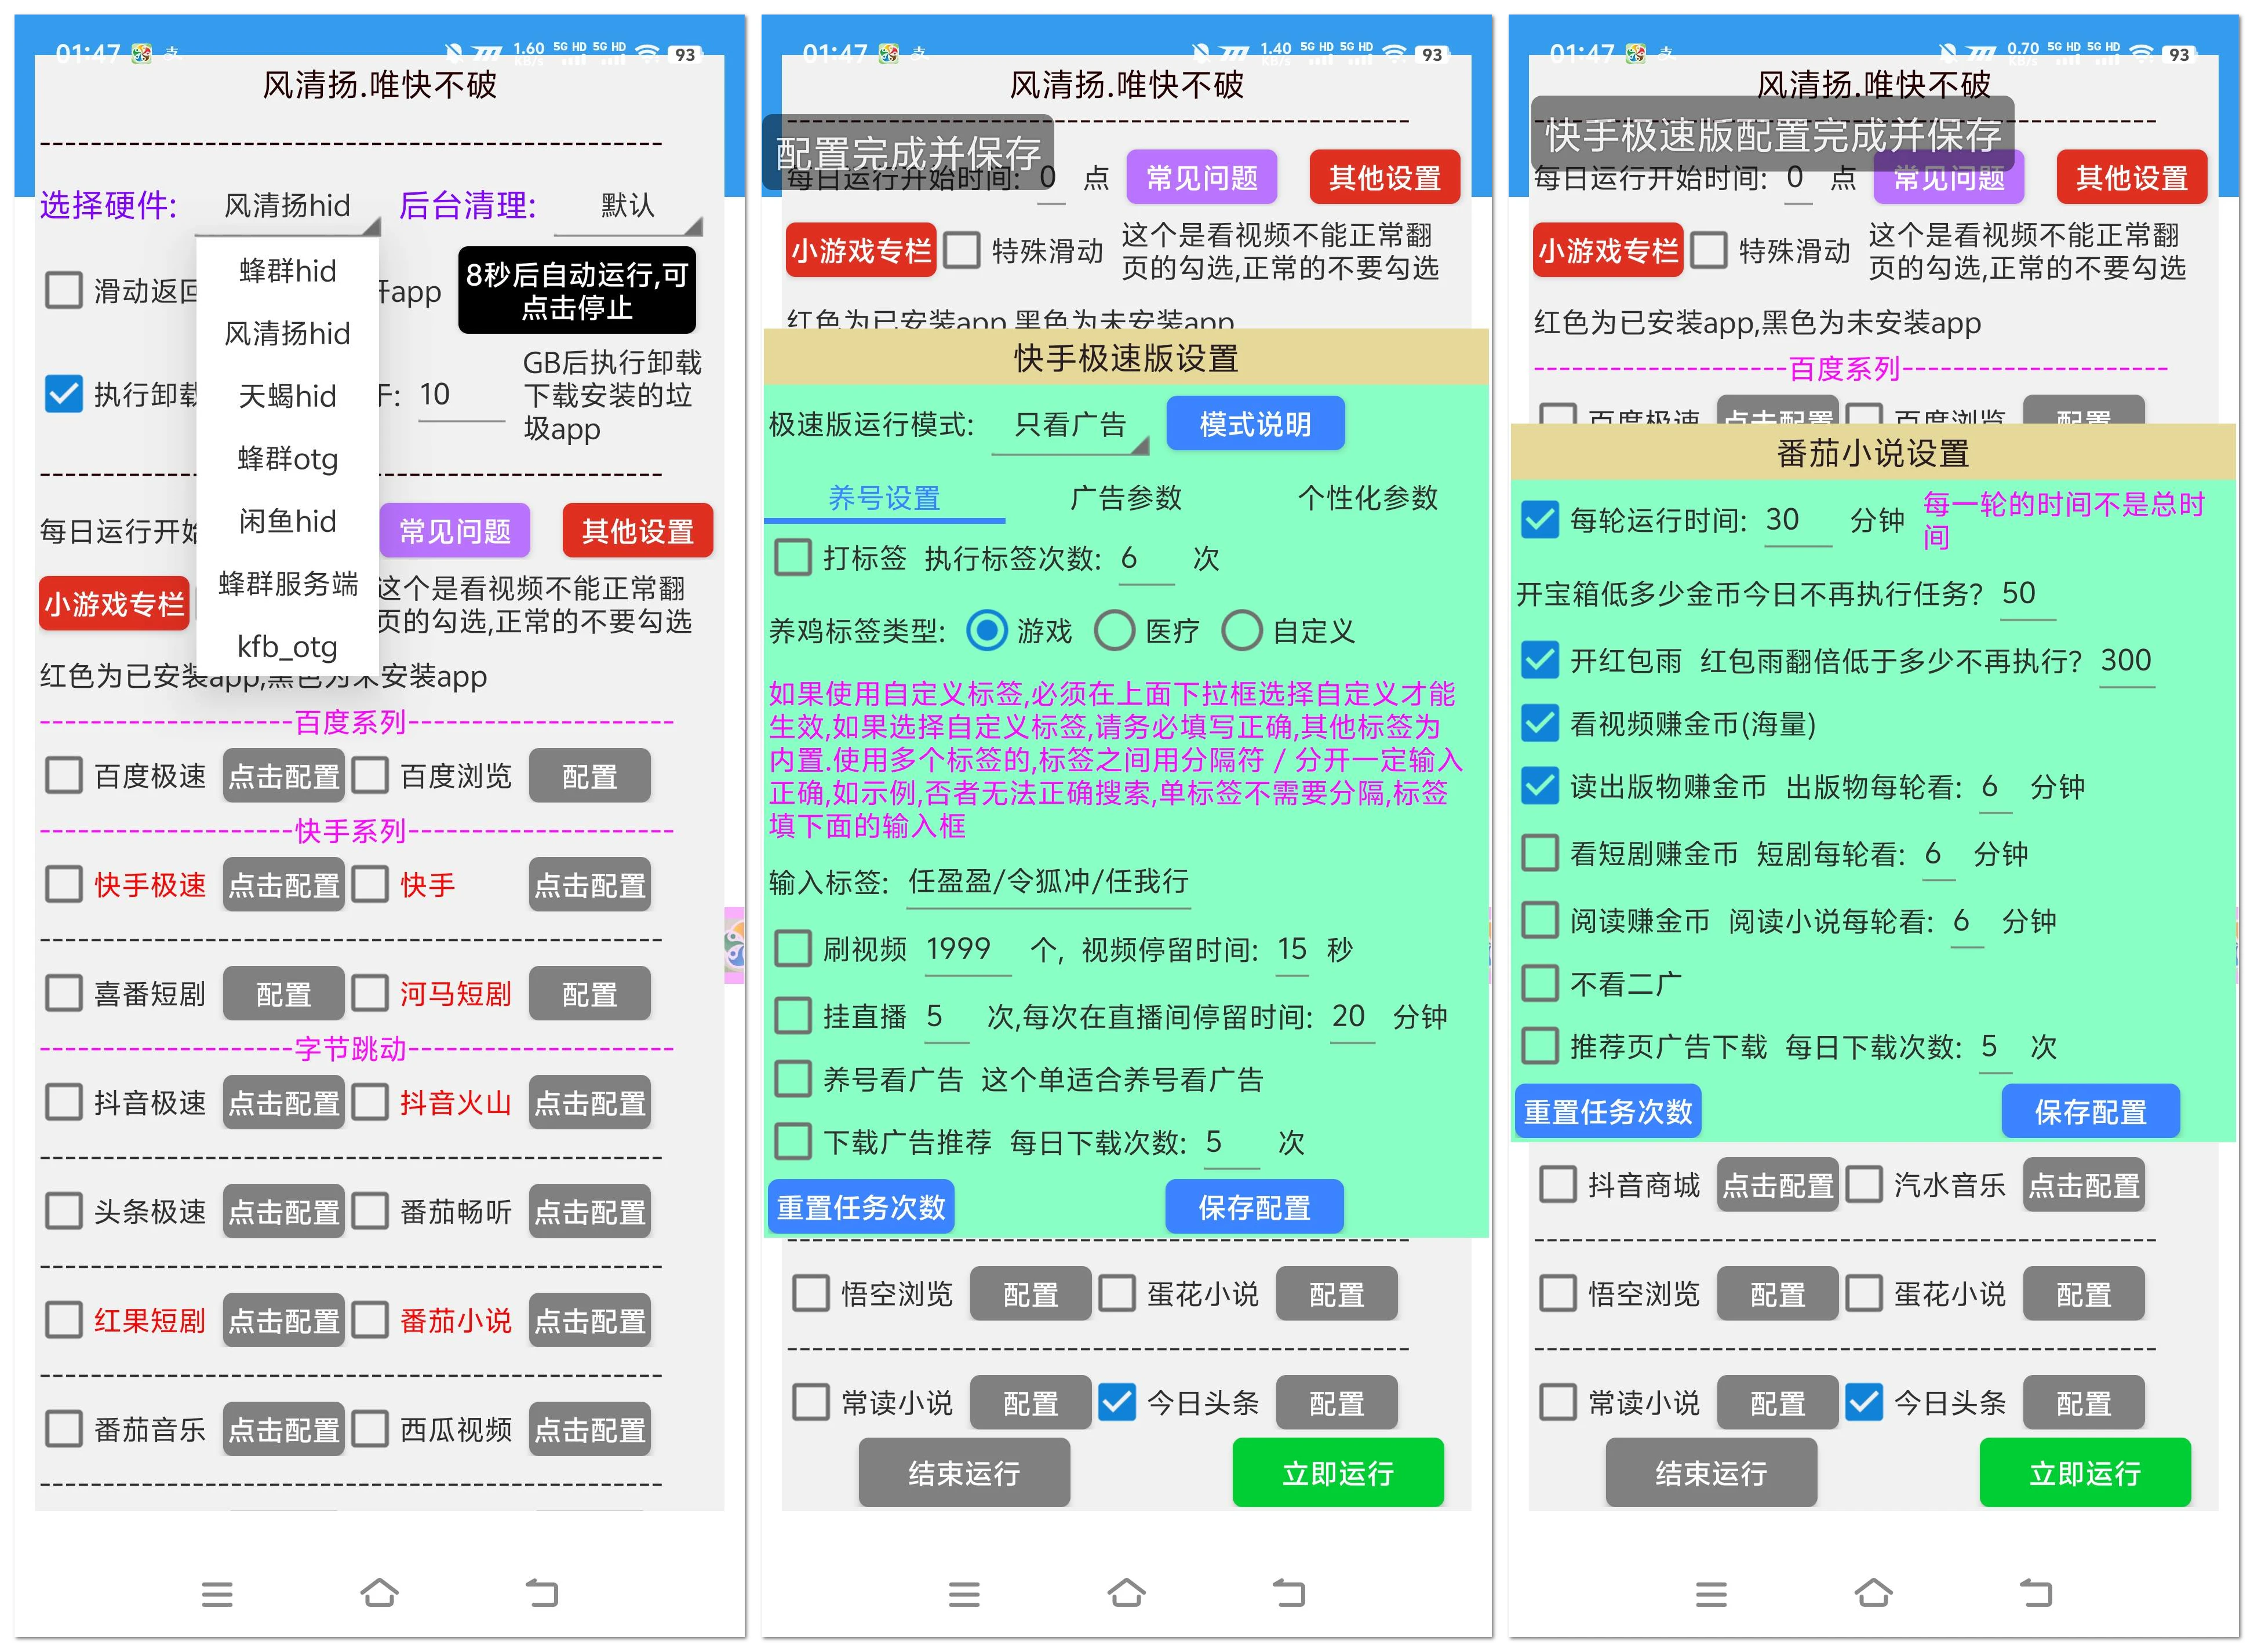Screen dimensions: 2254x1652
Task: Tap home icon on left phone navigation bar
Action: [379, 1592]
